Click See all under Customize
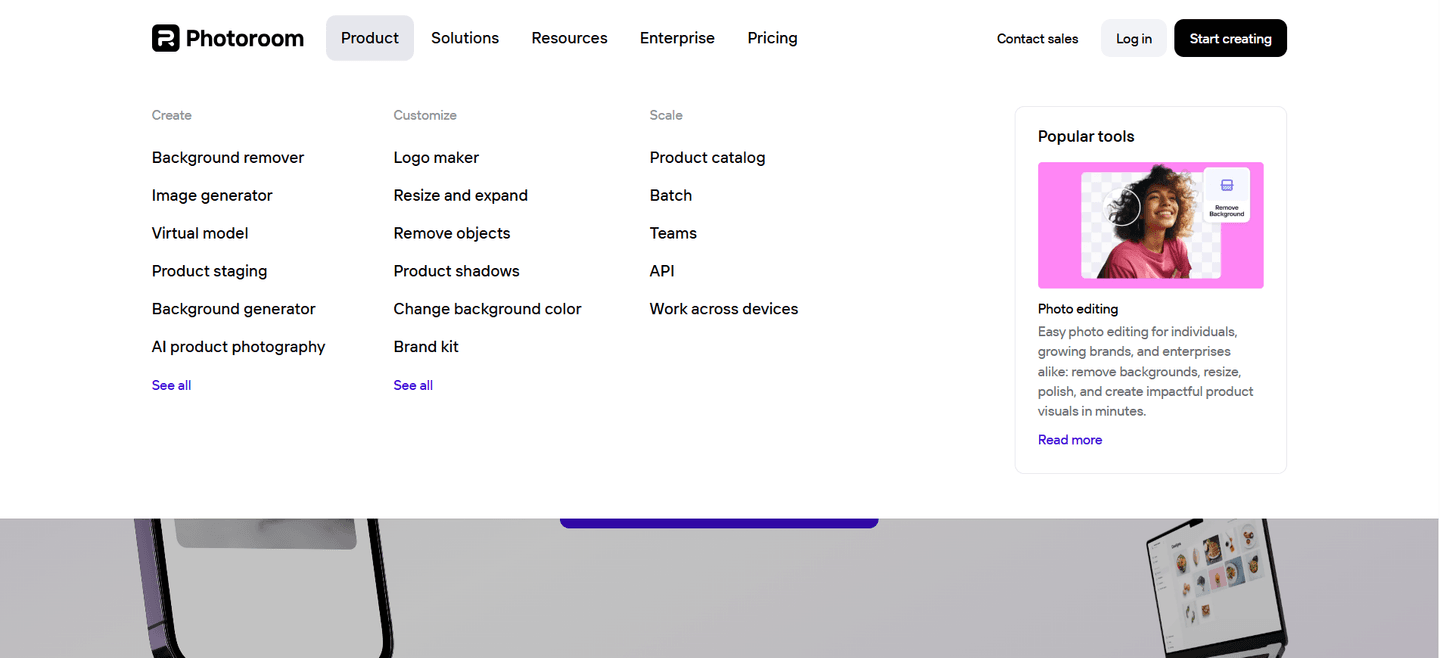Image resolution: width=1440 pixels, height=658 pixels. pyautogui.click(x=413, y=385)
